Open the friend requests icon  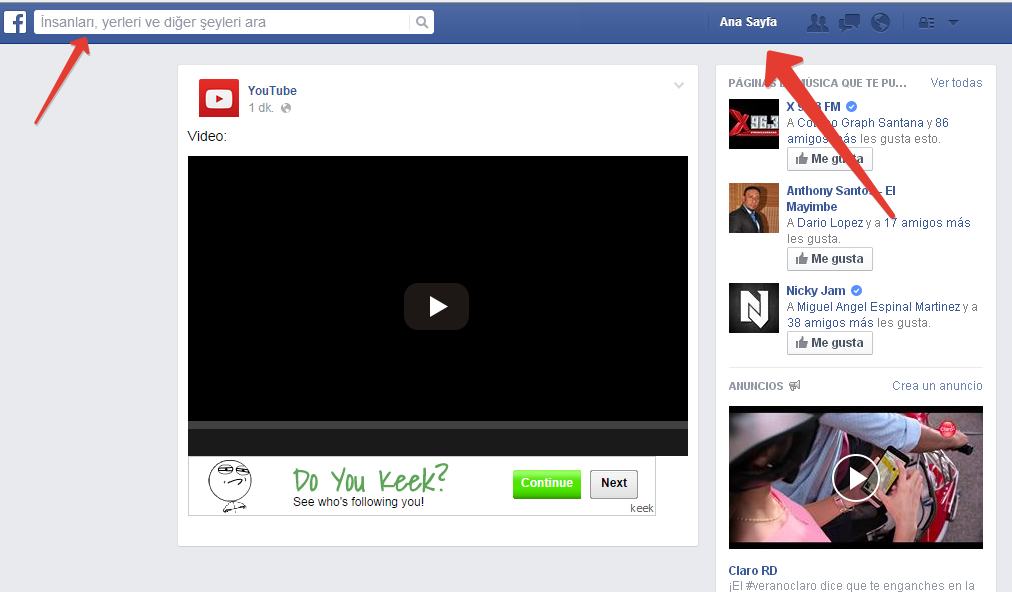click(x=817, y=22)
